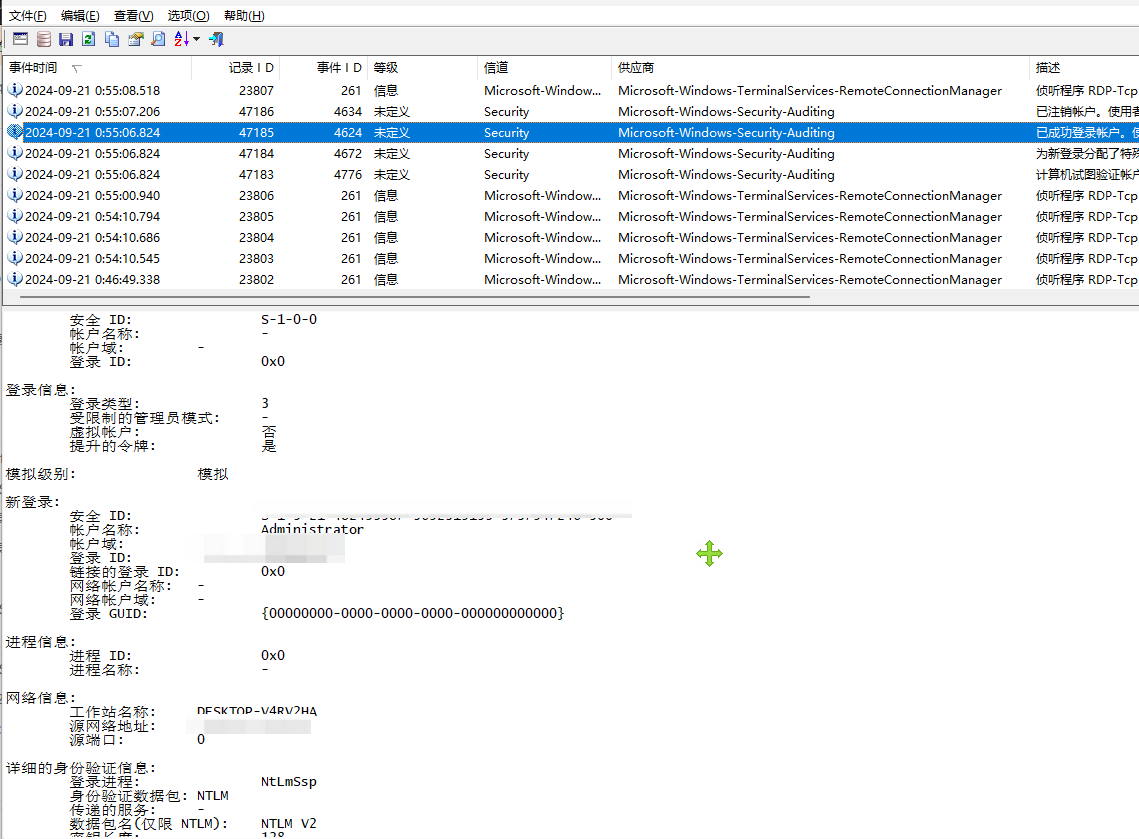1139x839 pixels.
Task: Open the 查看(V) menu
Action: (x=133, y=15)
